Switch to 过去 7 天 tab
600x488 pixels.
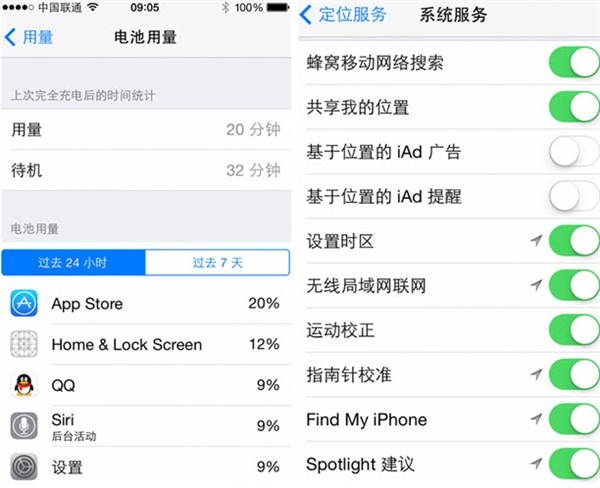(217, 263)
